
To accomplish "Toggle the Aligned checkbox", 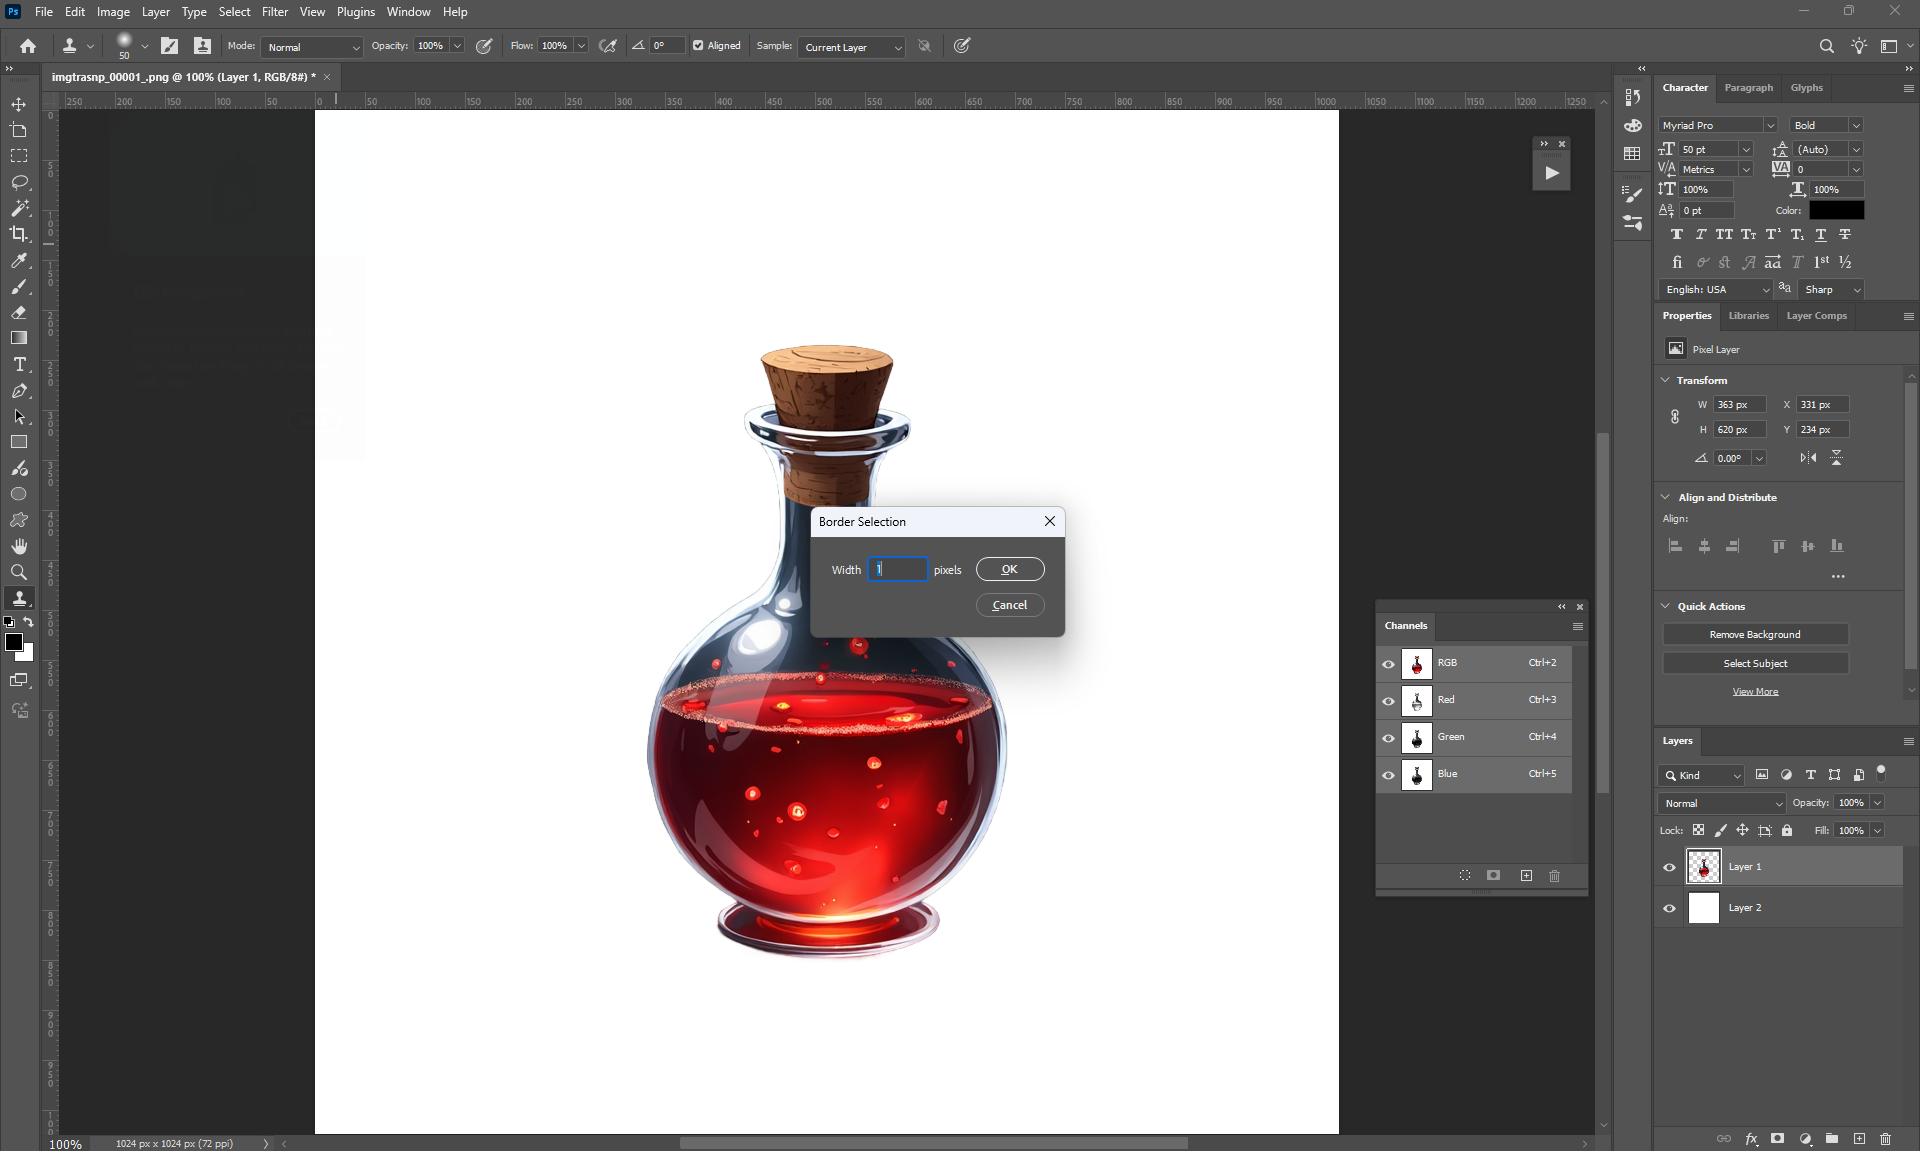I will pos(698,46).
